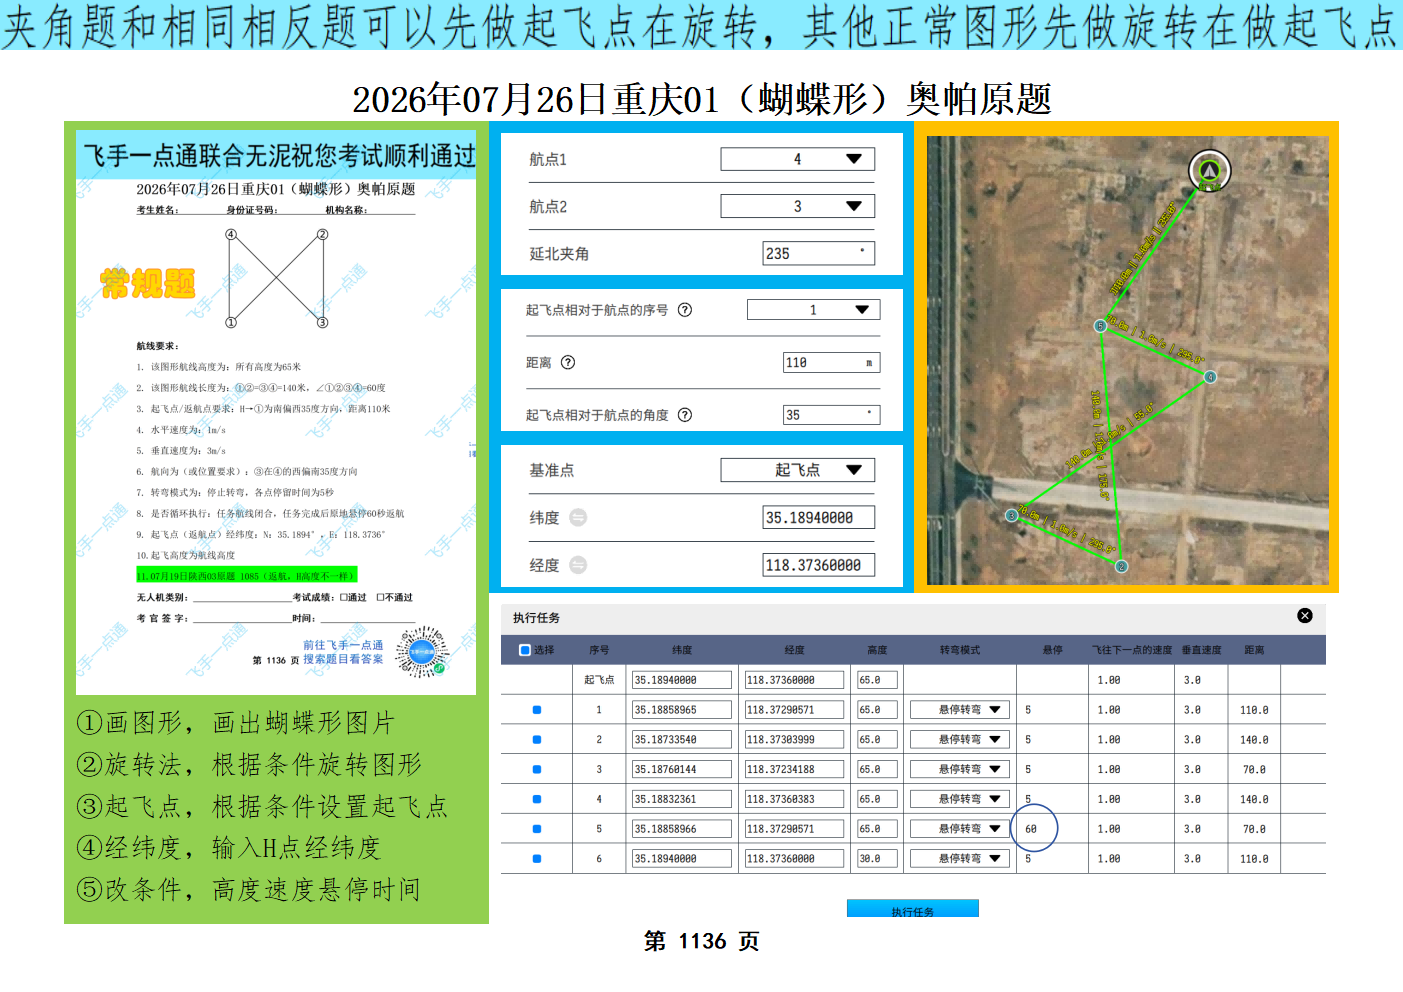Image resolution: width=1403 pixels, height=992 pixels.
Task: Click the QR code on the exam sheet
Action: [422, 652]
